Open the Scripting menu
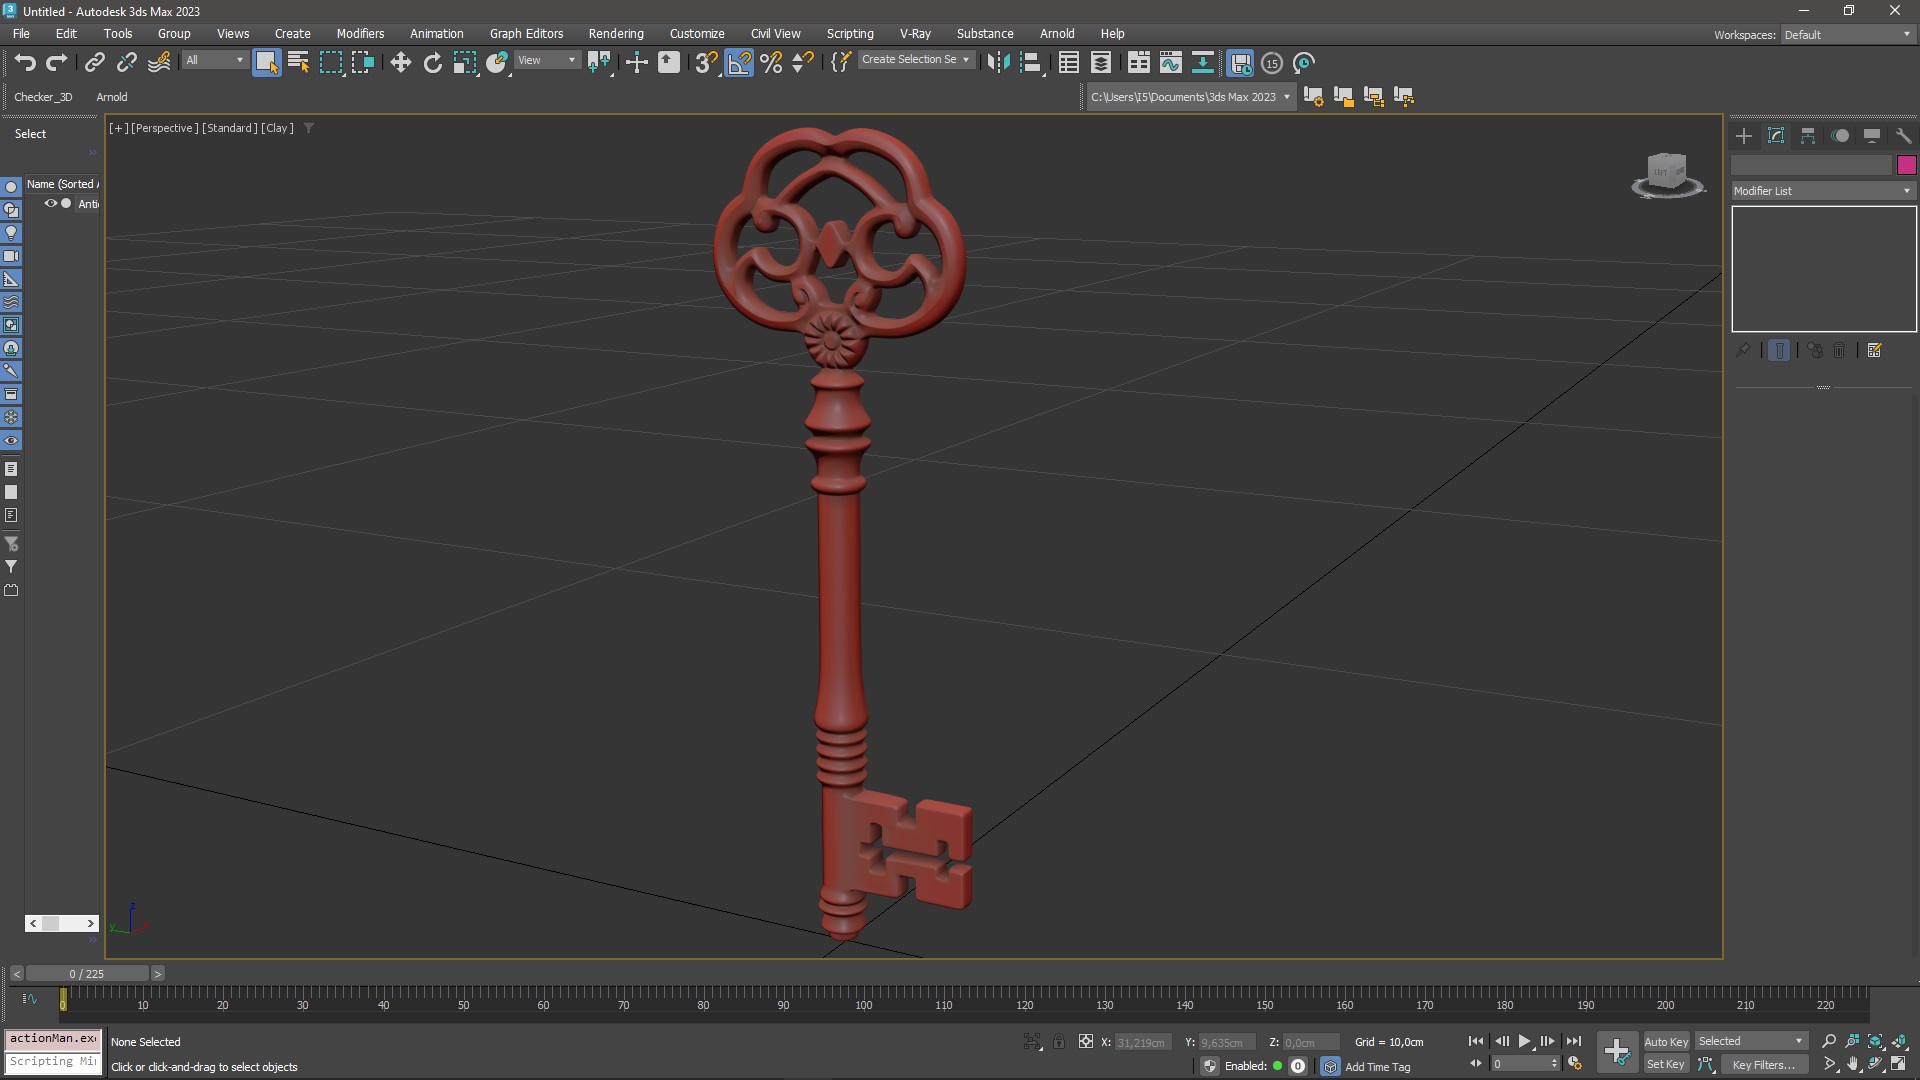The image size is (1920, 1080). [850, 34]
